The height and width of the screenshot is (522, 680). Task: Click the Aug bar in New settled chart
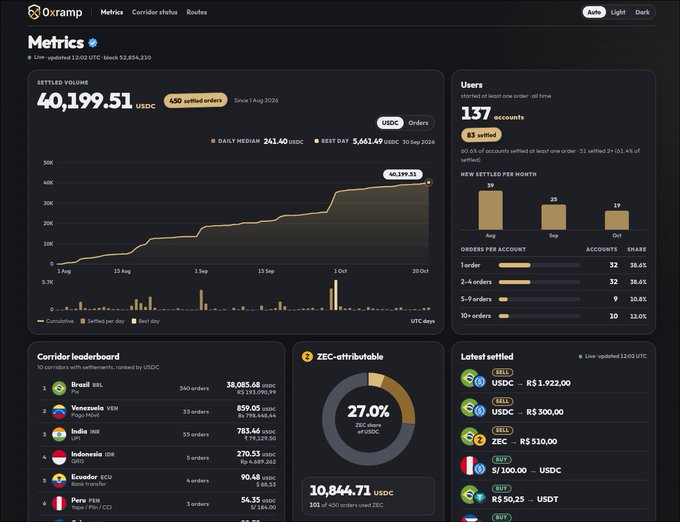(x=490, y=210)
